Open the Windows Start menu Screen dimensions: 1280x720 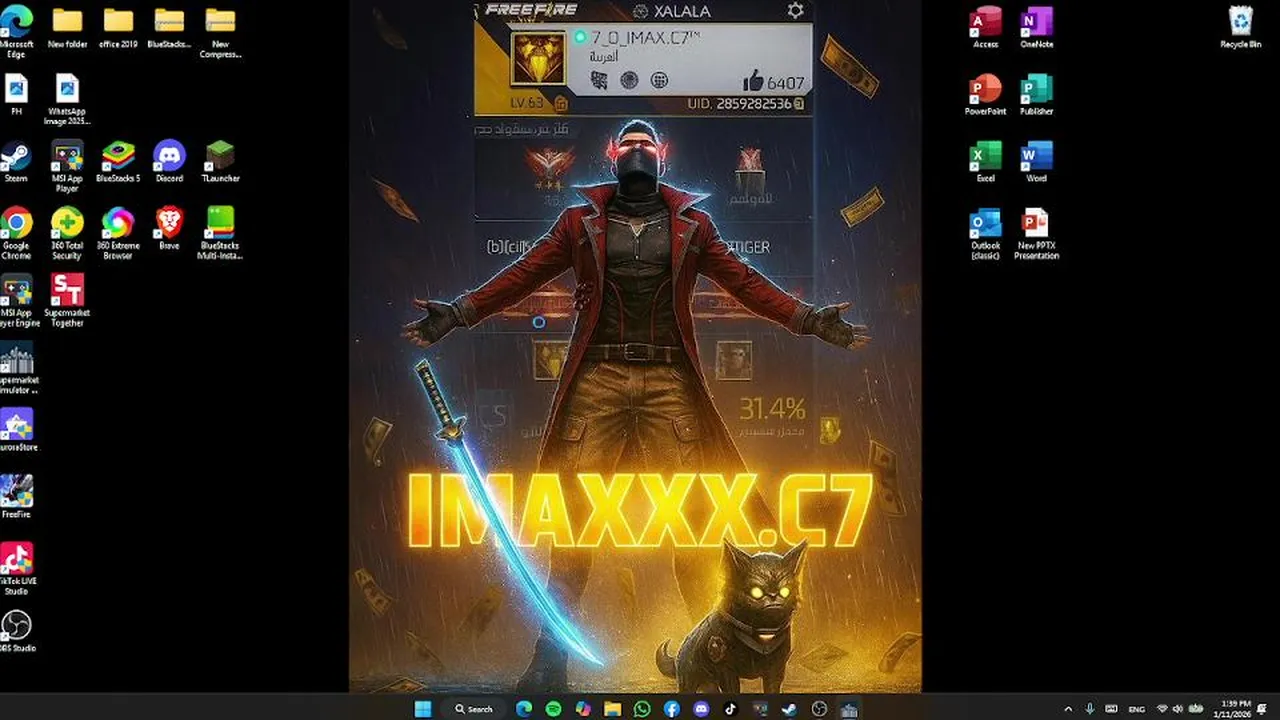pyautogui.click(x=423, y=709)
